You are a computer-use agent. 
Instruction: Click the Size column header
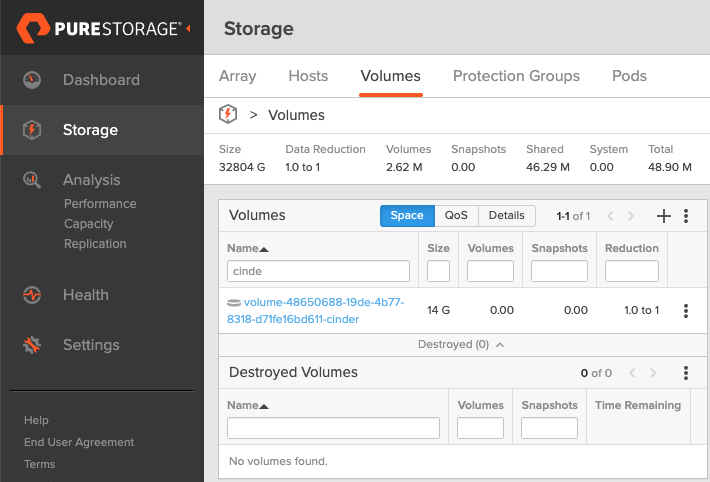438,248
